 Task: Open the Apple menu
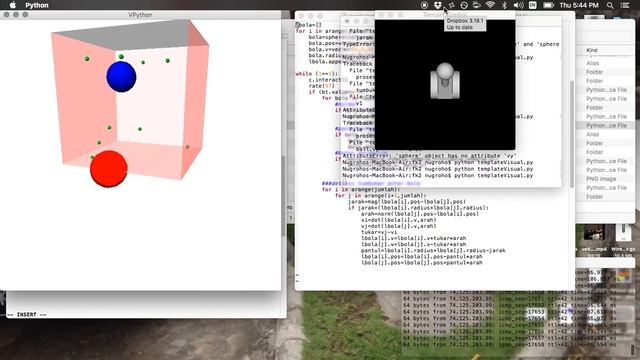(13, 5)
